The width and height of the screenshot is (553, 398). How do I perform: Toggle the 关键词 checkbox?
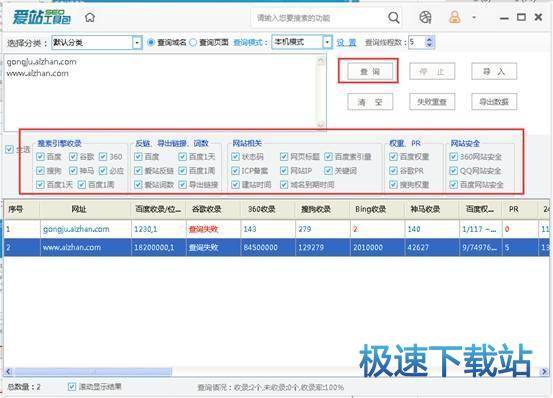pyautogui.click(x=328, y=171)
